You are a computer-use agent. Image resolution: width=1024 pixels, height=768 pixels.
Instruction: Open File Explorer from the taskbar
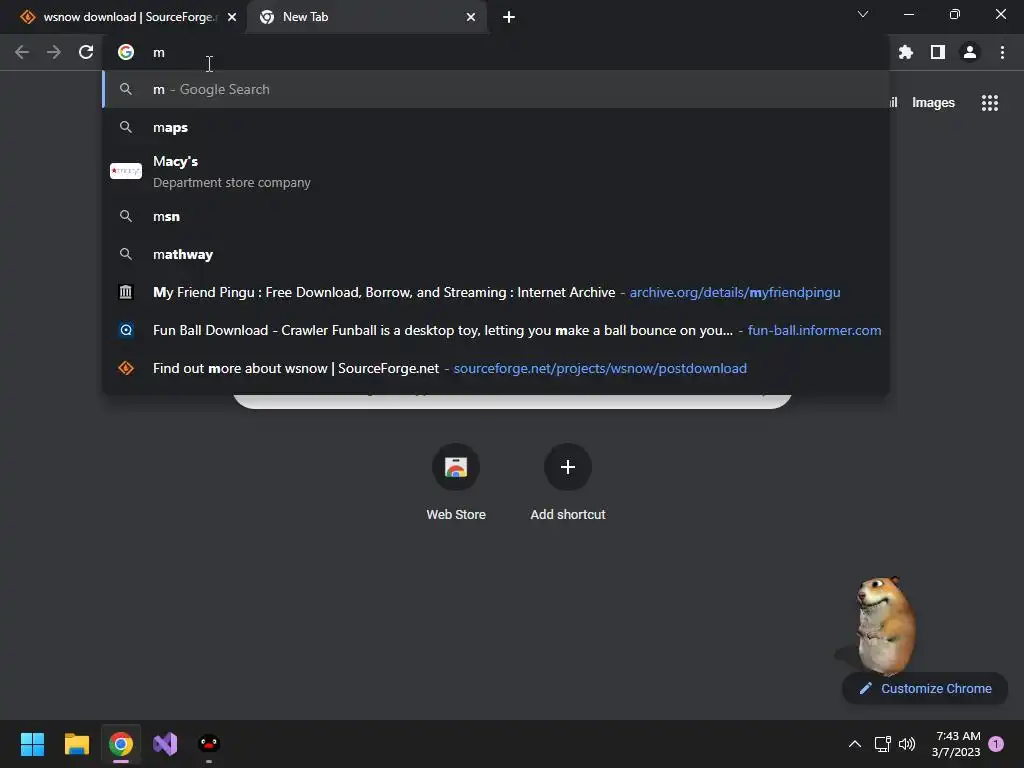[x=76, y=744]
